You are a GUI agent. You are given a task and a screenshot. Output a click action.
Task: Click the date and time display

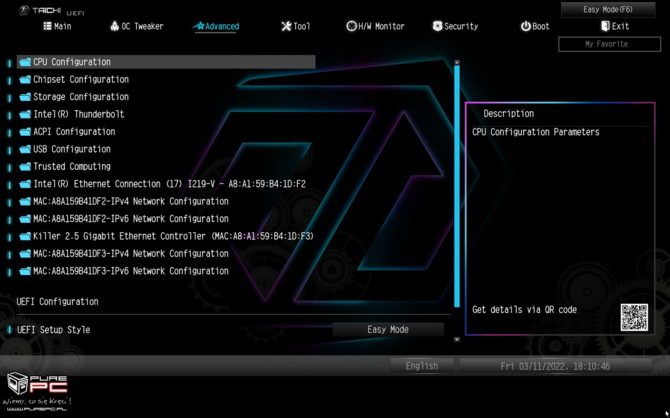(555, 366)
